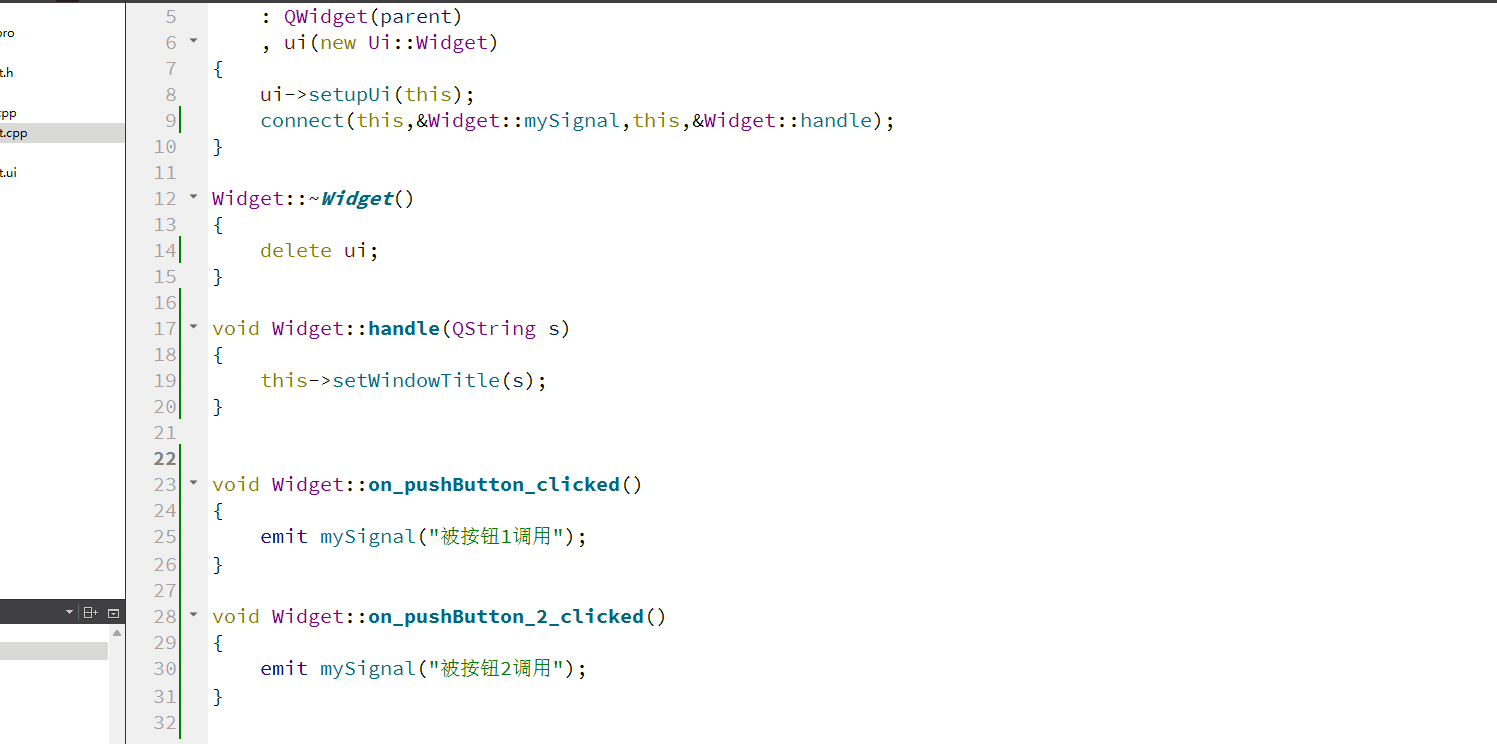Fold the on_pushButton_2_clicked function
Screen dimensions: 1497x744
tap(193, 615)
